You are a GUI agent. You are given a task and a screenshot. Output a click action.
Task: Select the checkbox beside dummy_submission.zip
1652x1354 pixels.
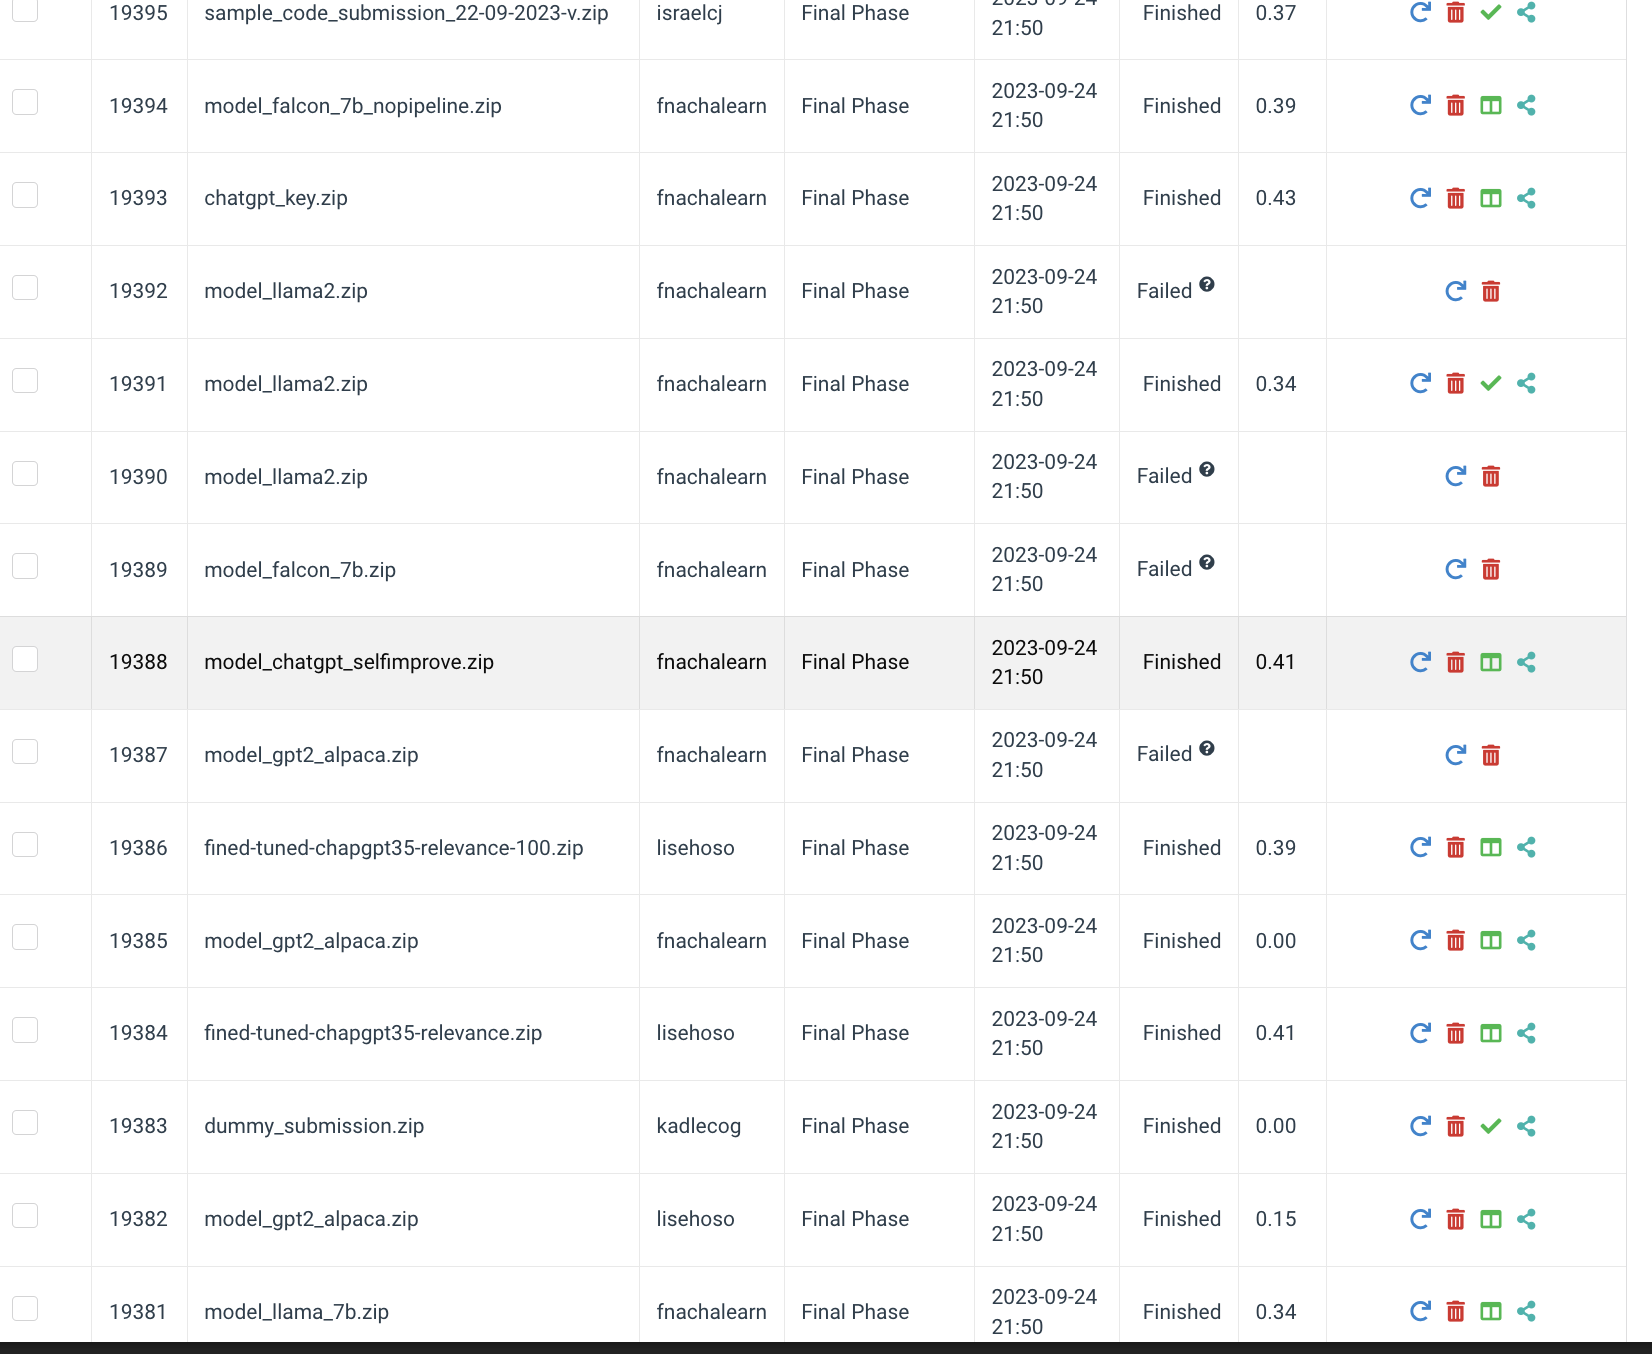[x=24, y=1122]
